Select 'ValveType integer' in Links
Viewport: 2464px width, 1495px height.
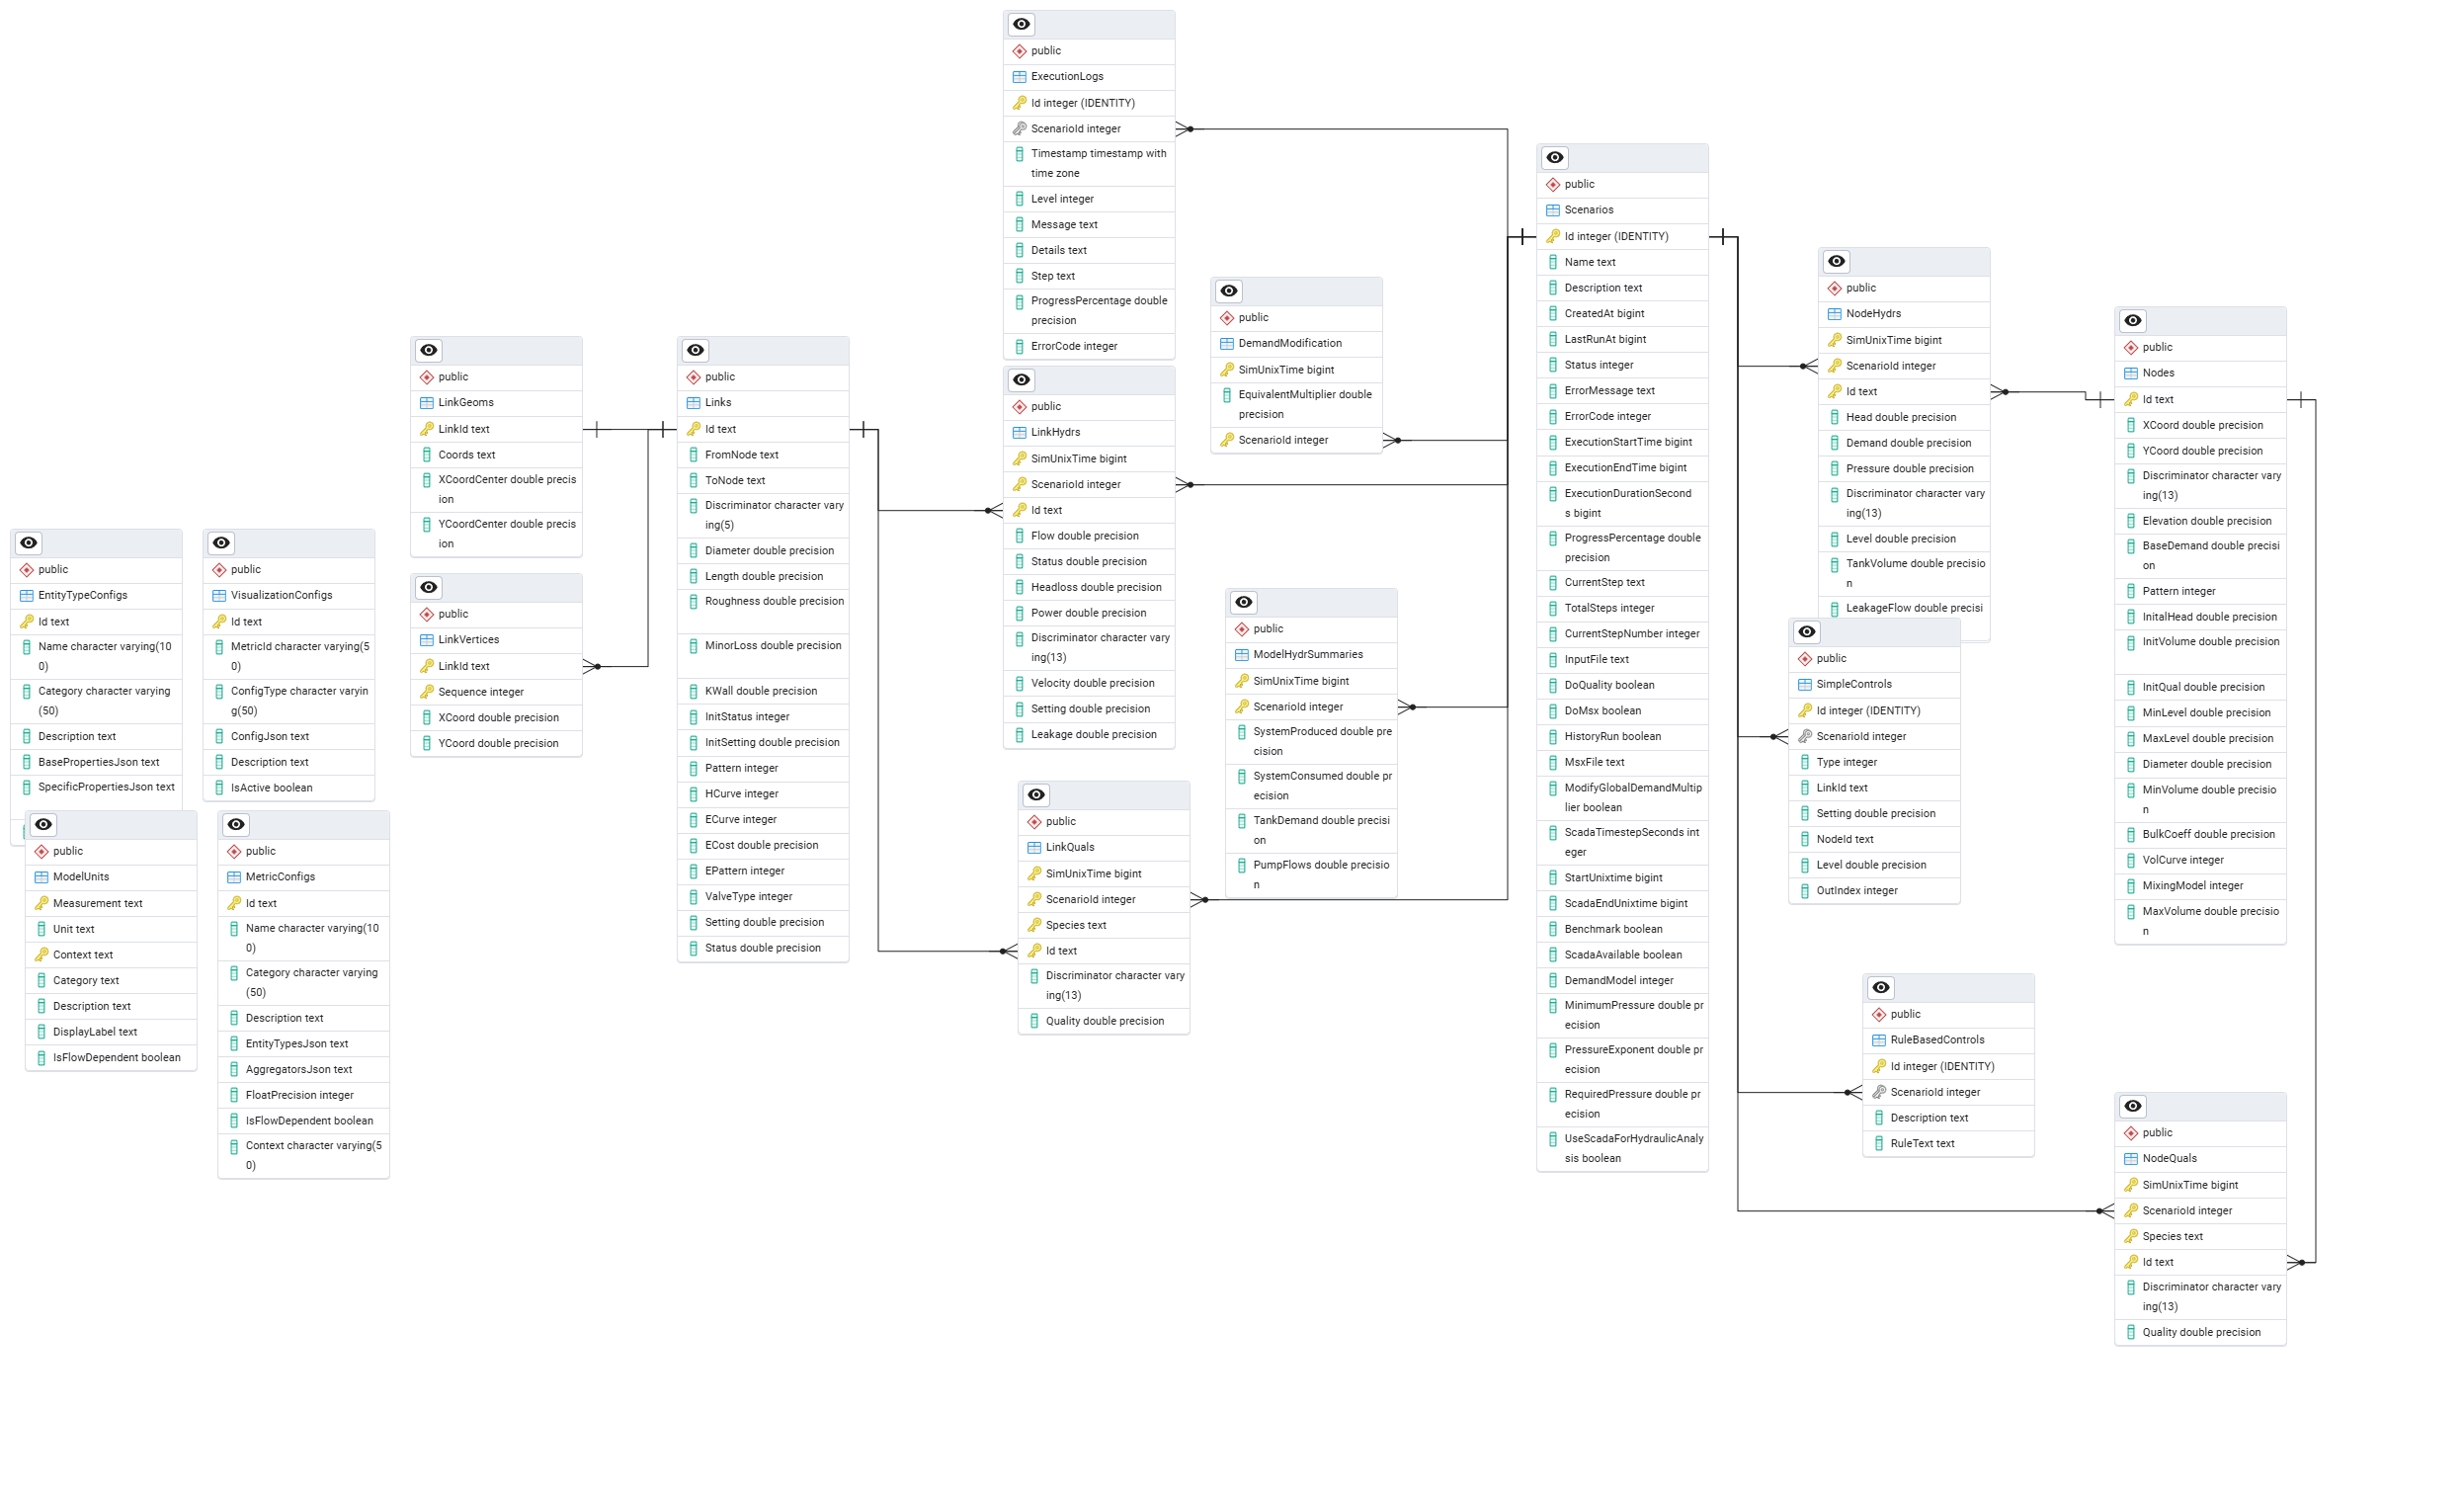pyautogui.click(x=763, y=897)
